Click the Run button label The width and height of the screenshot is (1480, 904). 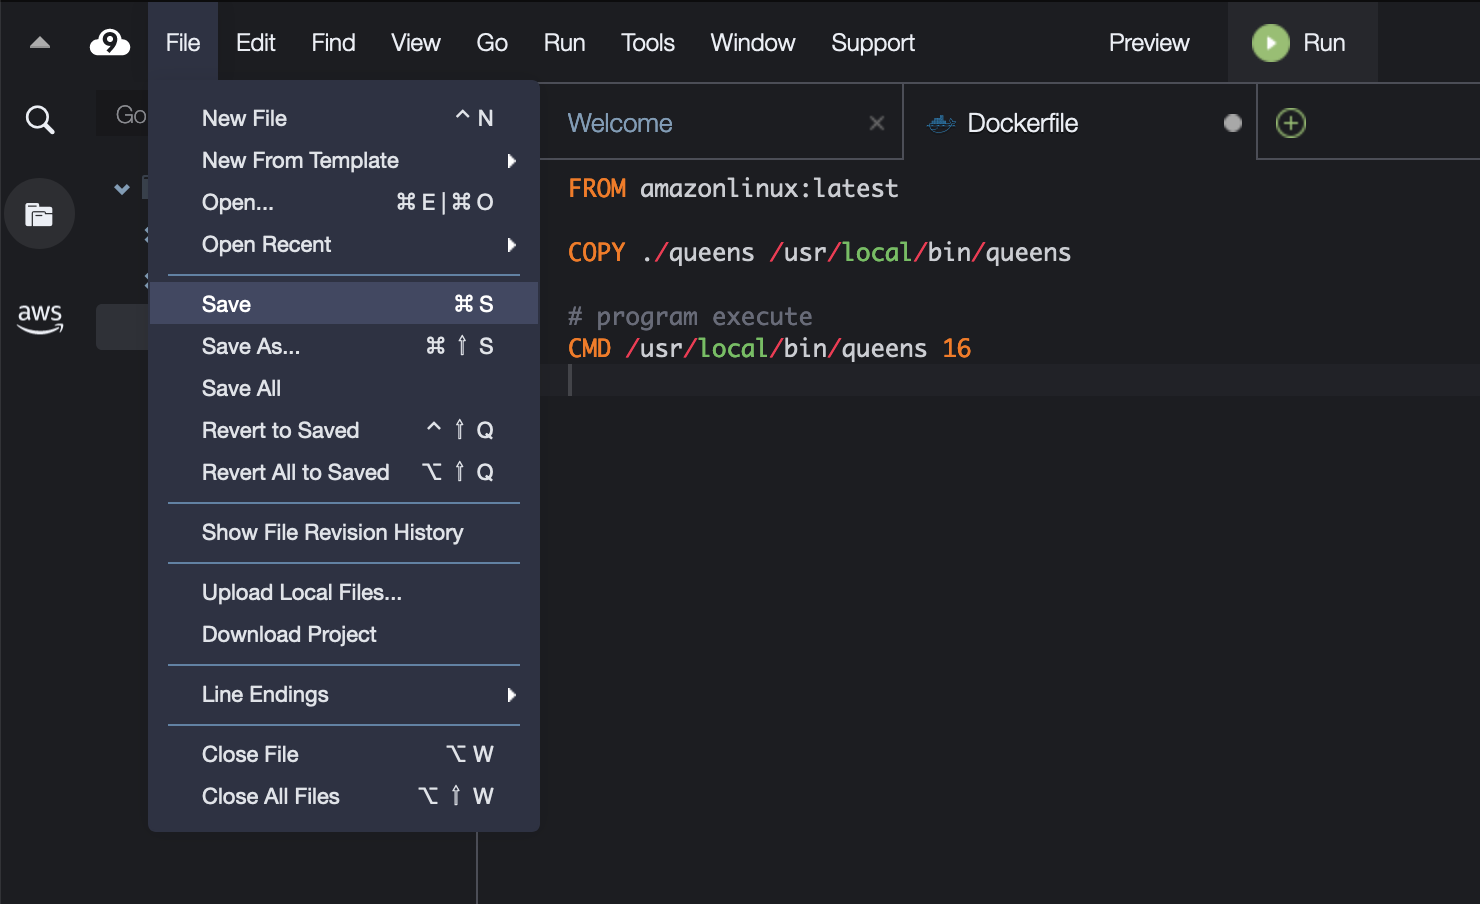(1324, 43)
